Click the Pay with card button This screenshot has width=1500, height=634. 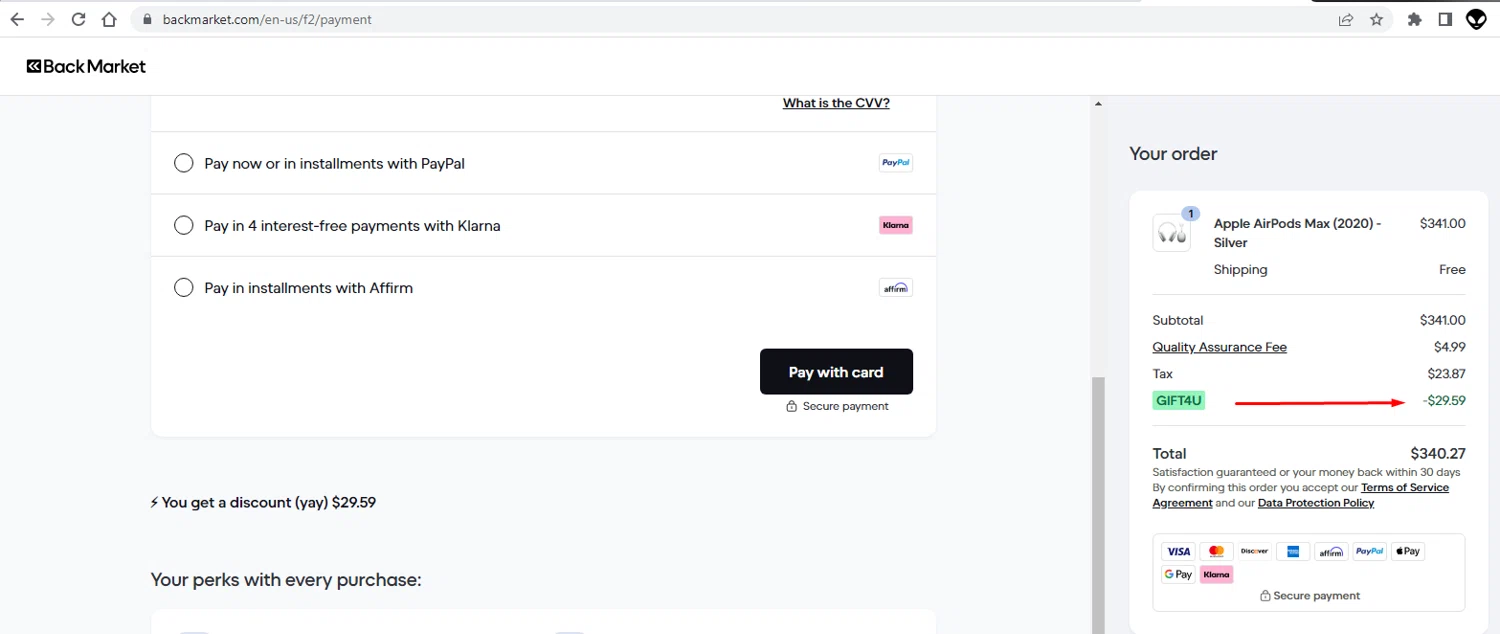coord(836,372)
